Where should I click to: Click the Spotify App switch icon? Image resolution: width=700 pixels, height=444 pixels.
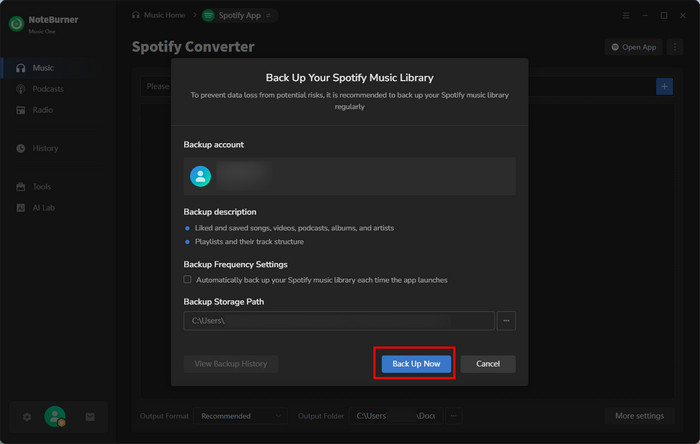click(x=268, y=15)
